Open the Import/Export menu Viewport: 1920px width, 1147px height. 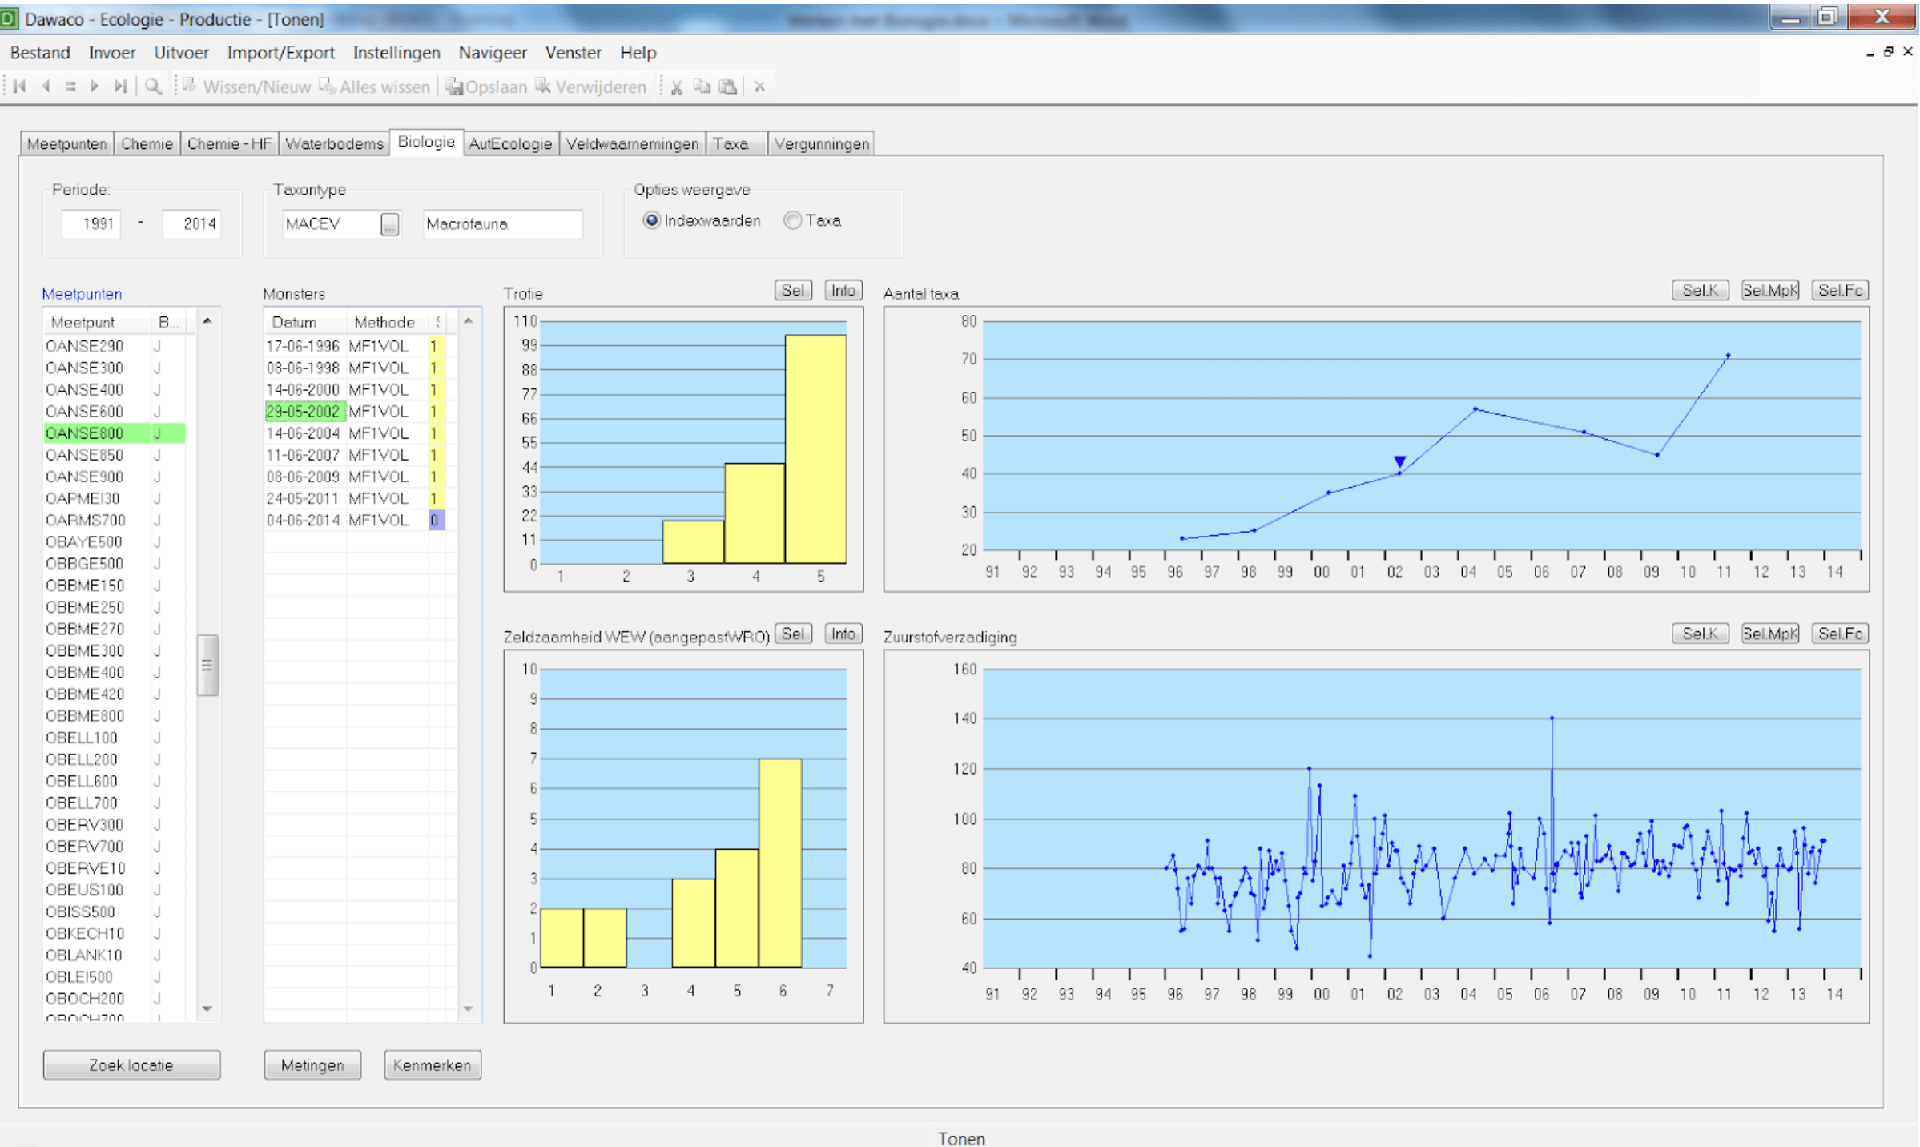tap(281, 53)
